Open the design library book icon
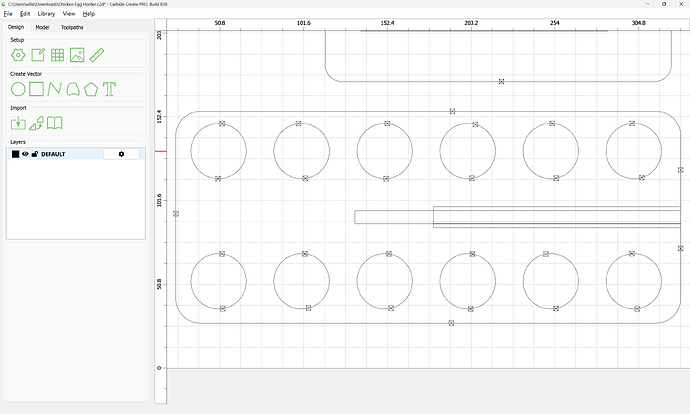The width and height of the screenshot is (690, 414). [x=56, y=123]
